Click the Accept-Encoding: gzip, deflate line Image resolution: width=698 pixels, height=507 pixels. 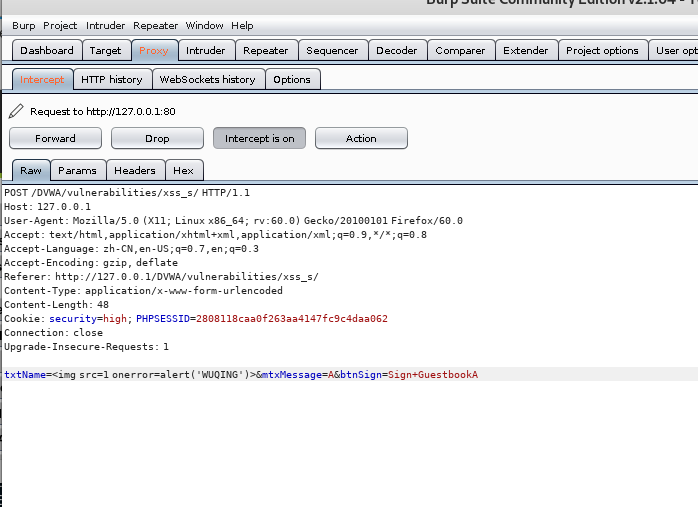tap(91, 263)
